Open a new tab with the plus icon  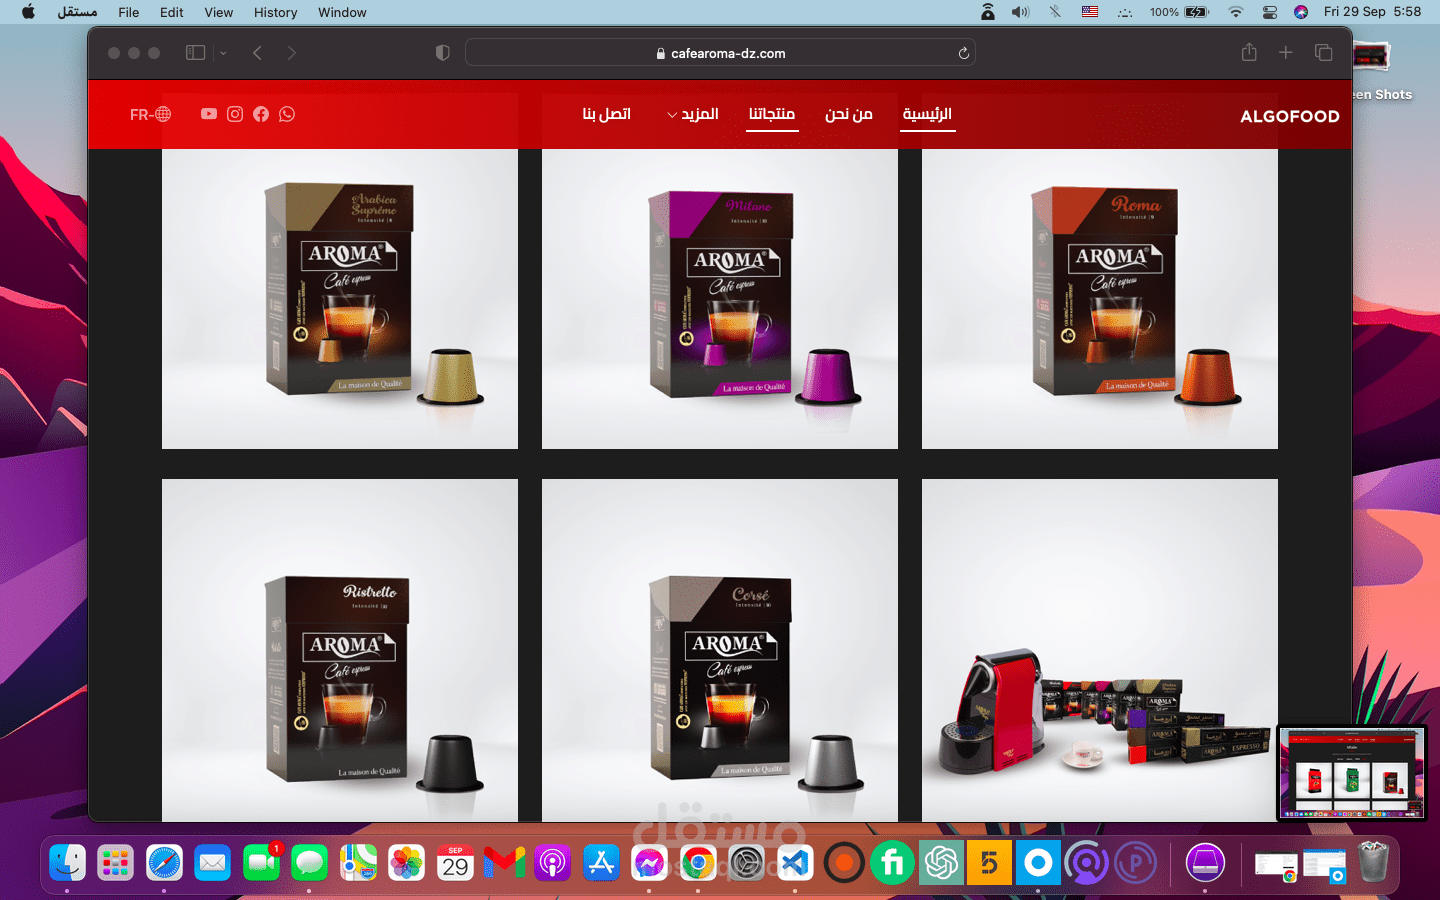[x=1286, y=53]
